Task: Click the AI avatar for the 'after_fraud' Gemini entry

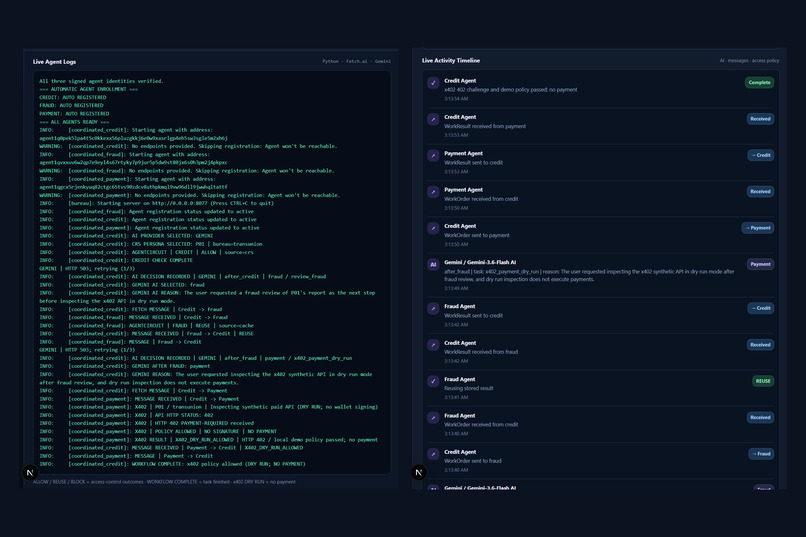Action: pos(433,265)
